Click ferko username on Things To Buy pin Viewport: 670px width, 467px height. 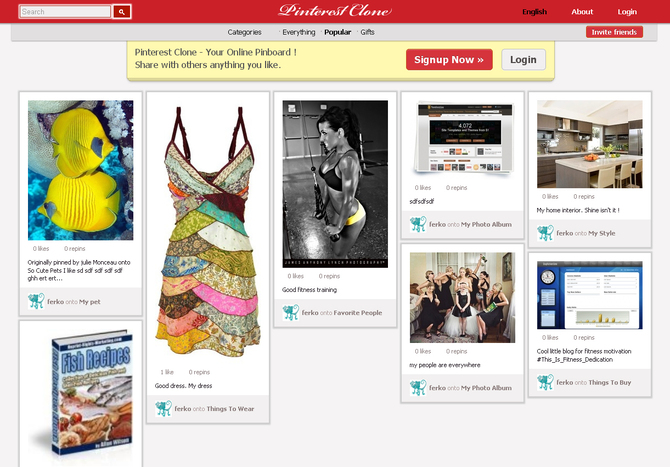564,382
